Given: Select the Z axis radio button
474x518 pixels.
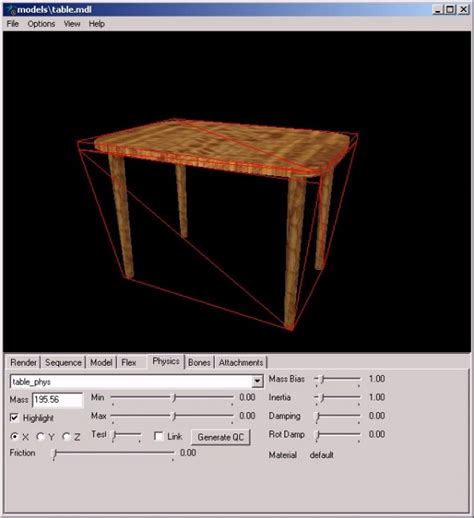Looking at the screenshot, I should click(66, 436).
